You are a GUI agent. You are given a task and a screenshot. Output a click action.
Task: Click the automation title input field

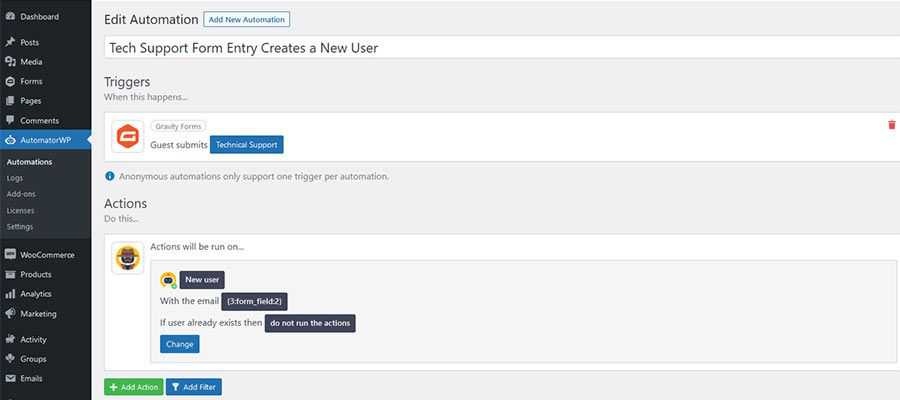pyautogui.click(x=500, y=47)
